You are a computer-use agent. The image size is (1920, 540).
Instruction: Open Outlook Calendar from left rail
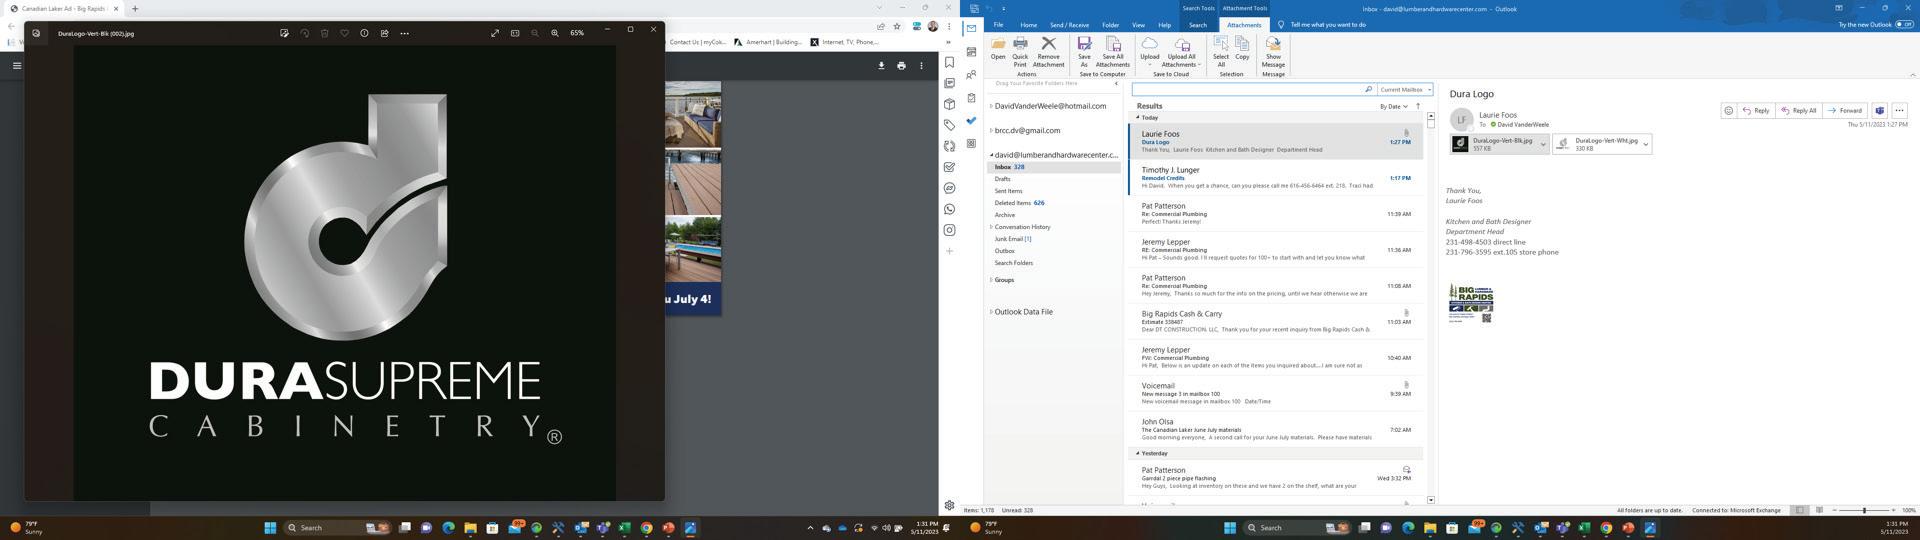coord(971,52)
